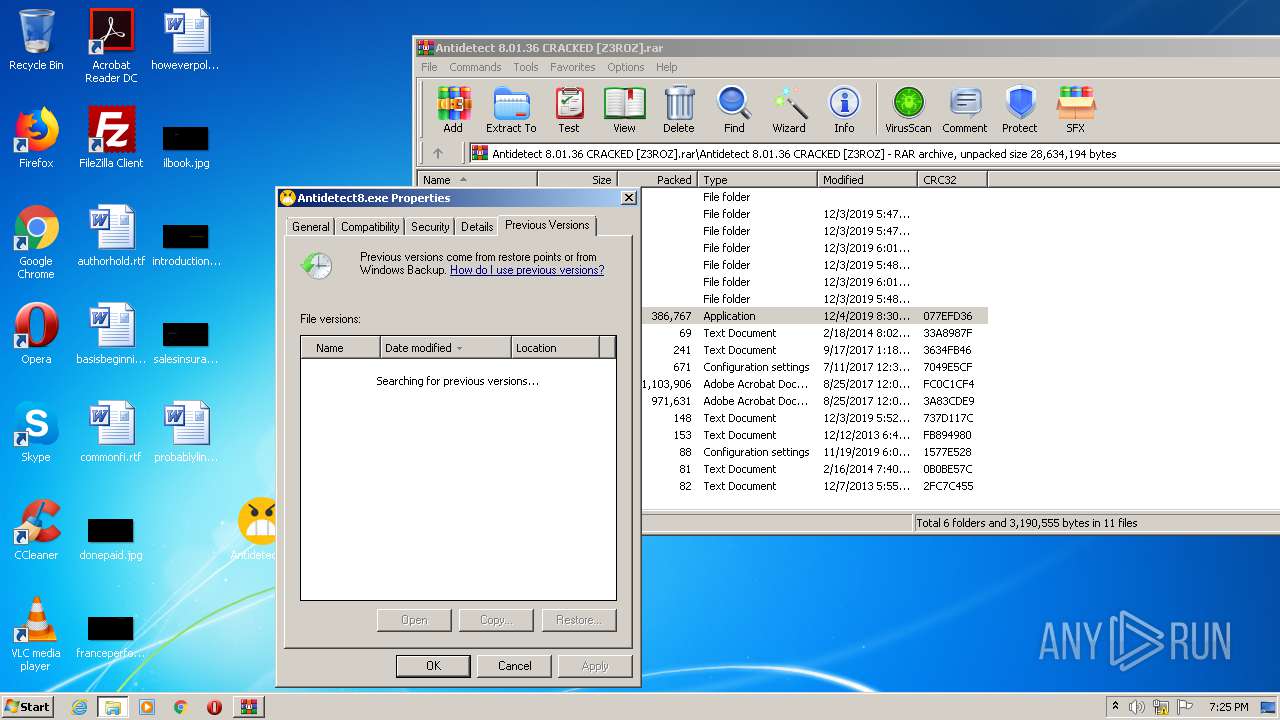The width and height of the screenshot is (1280, 720).
Task: Click the Extract To toolbar icon
Action: (x=511, y=109)
